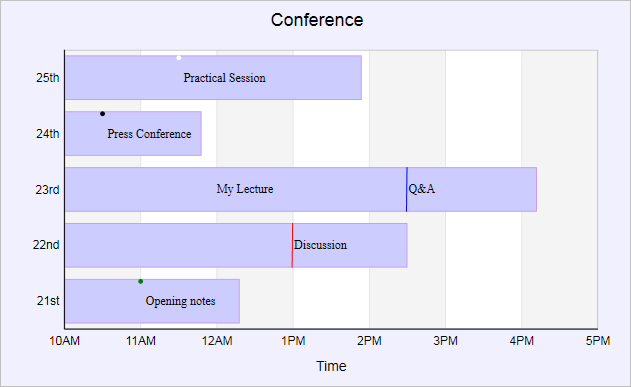Click the 1PM axis tick label
Screen dimensions: 631x387
[293, 341]
